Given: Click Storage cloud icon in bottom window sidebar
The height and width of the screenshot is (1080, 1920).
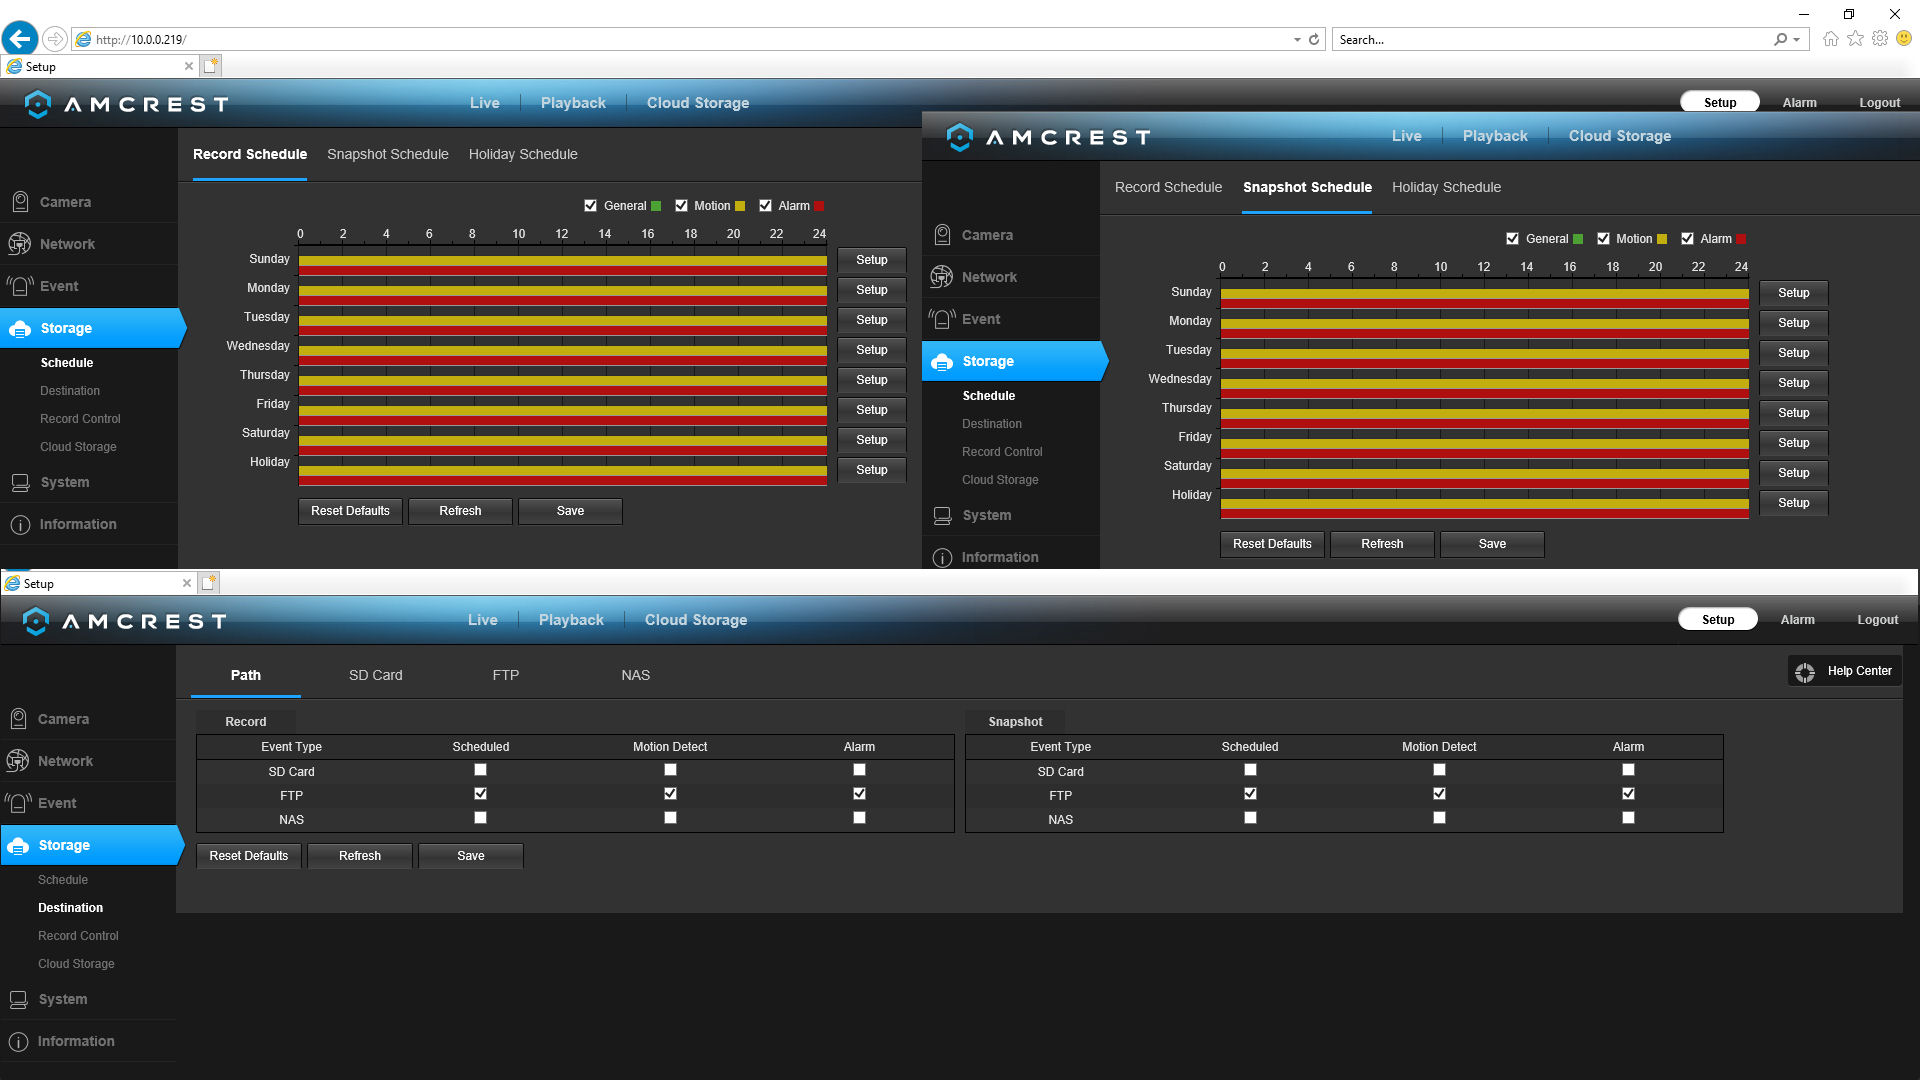Looking at the screenshot, I should [x=18, y=846].
